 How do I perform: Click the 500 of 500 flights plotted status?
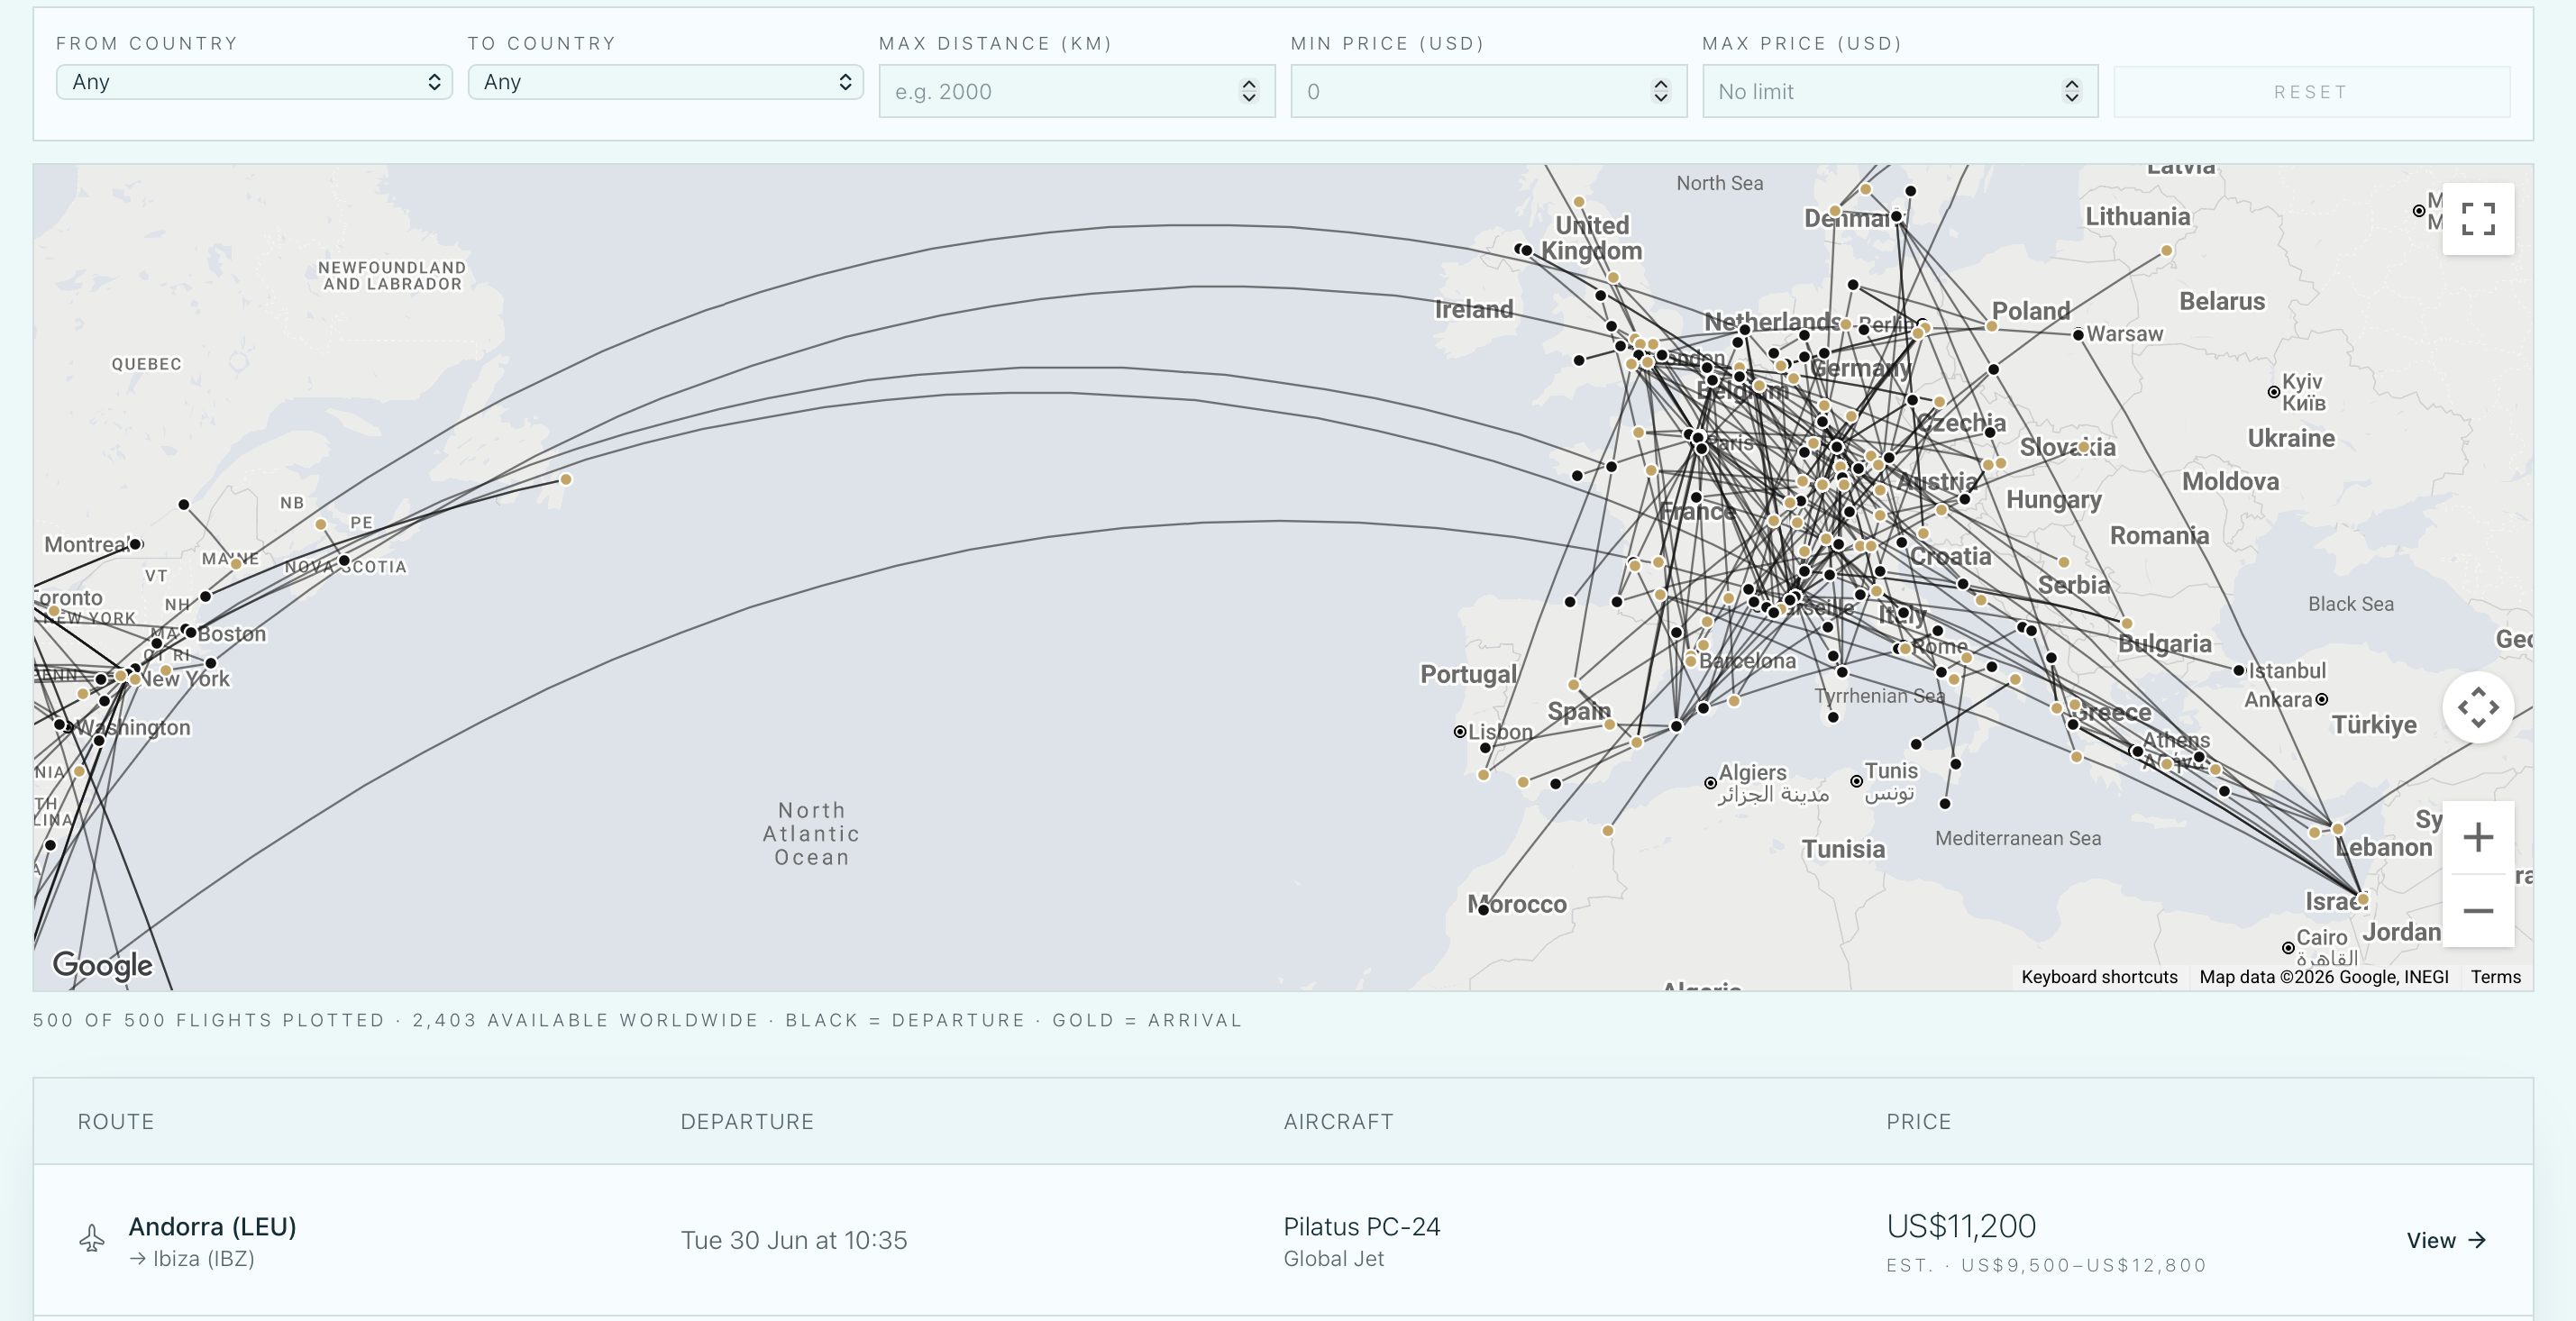coord(208,1020)
